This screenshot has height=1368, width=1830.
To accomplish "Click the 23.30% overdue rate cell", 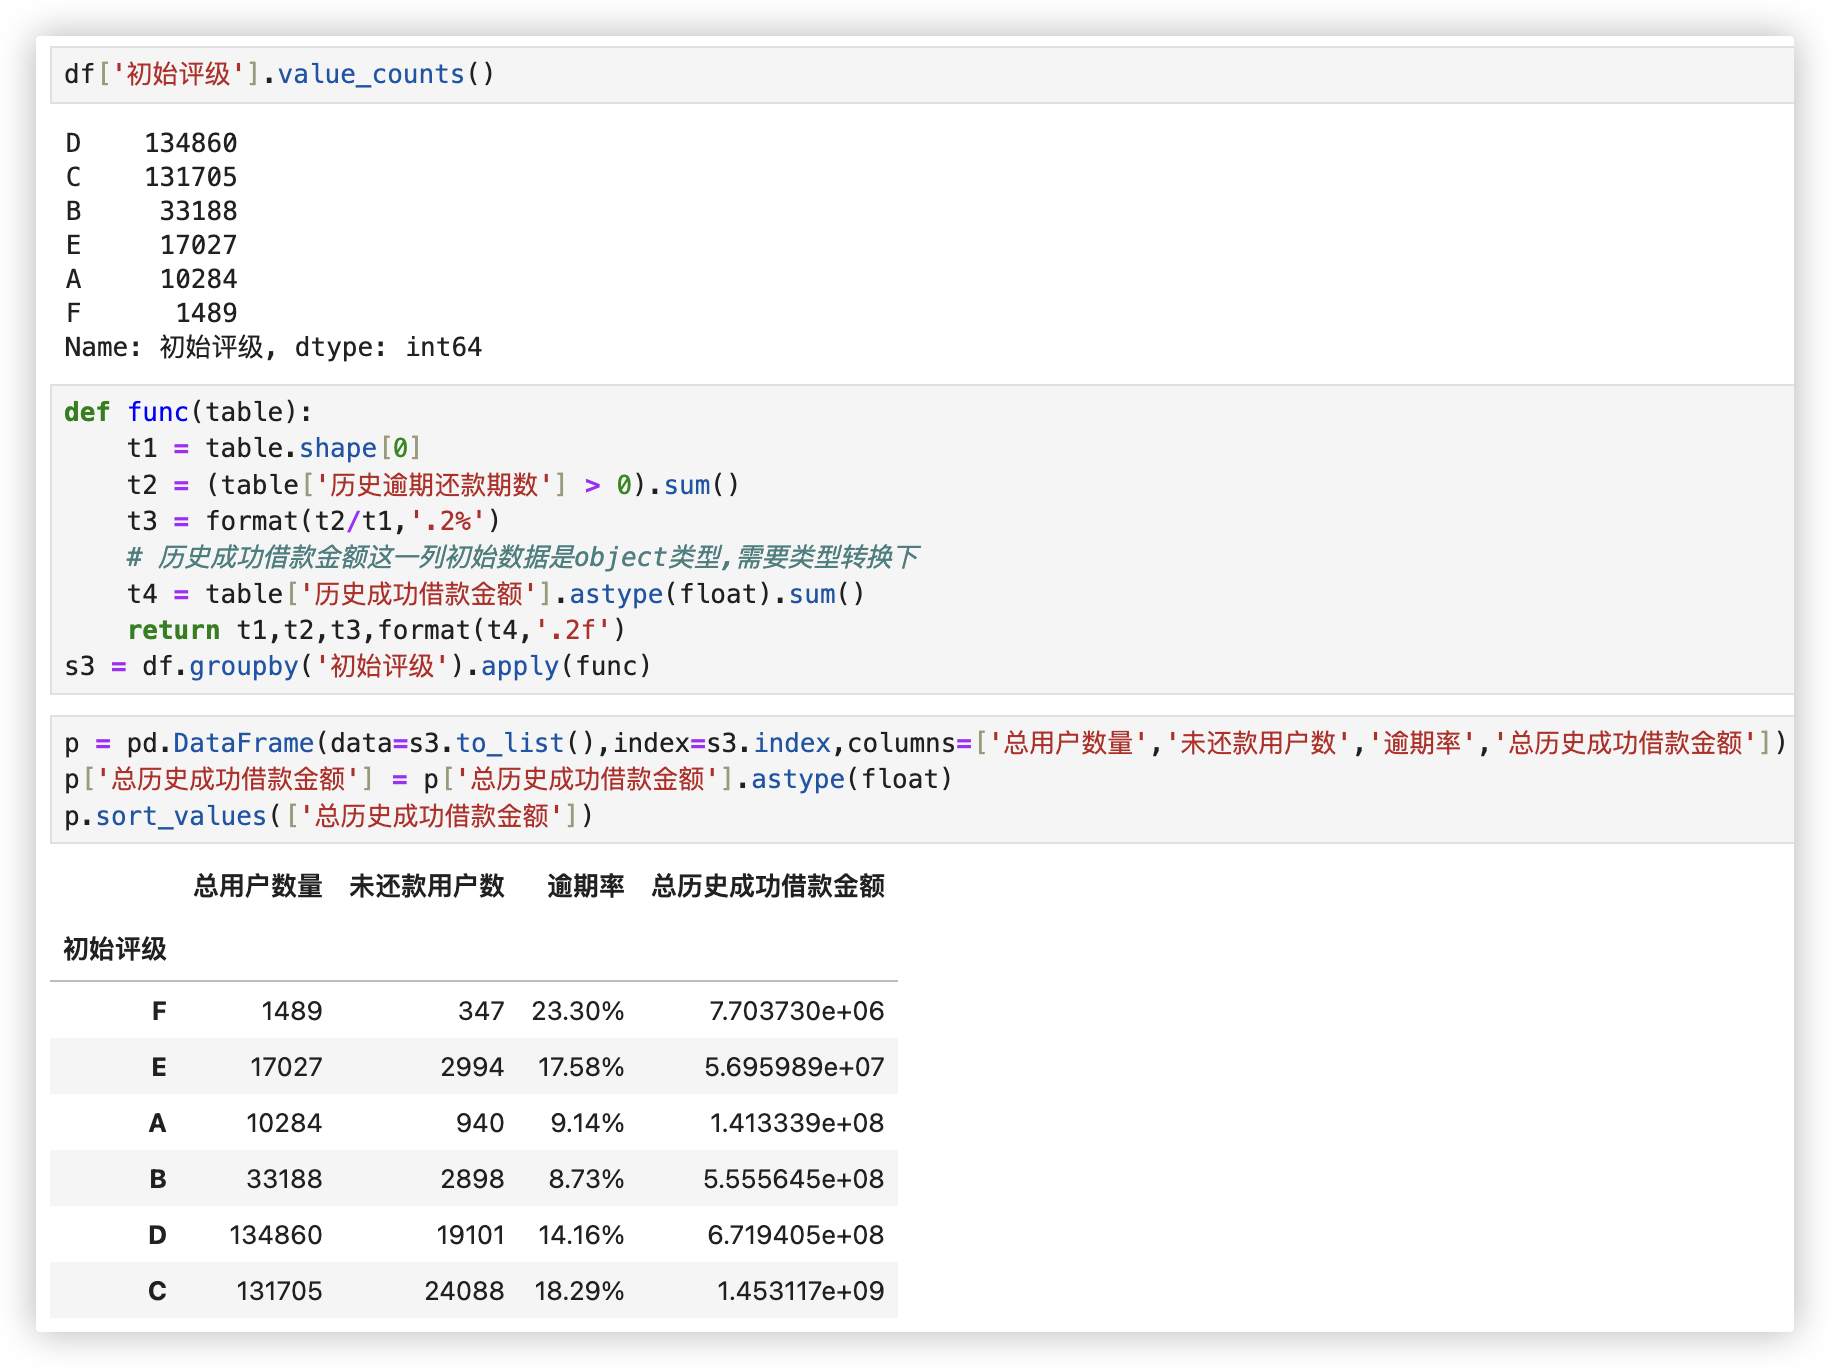I will [577, 1011].
